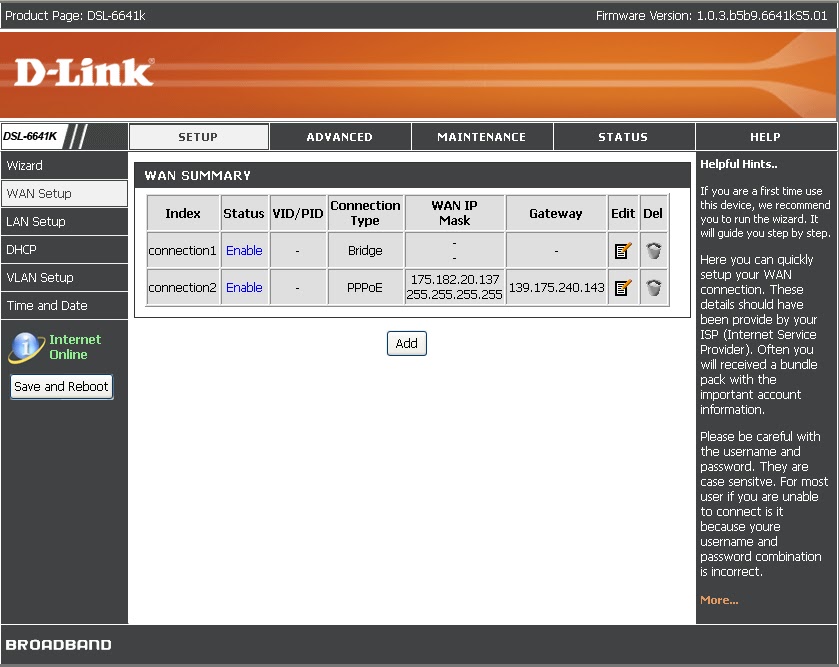The height and width of the screenshot is (667, 839).
Task: Click the Internet Online info globe icon
Action: click(25, 347)
